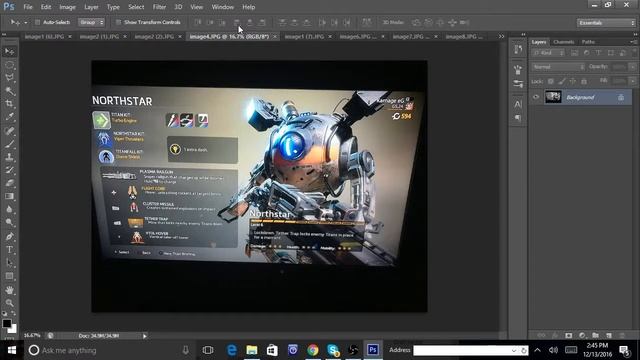
Task: Select the Zoom tool in the toolbox
Action: tap(9, 303)
